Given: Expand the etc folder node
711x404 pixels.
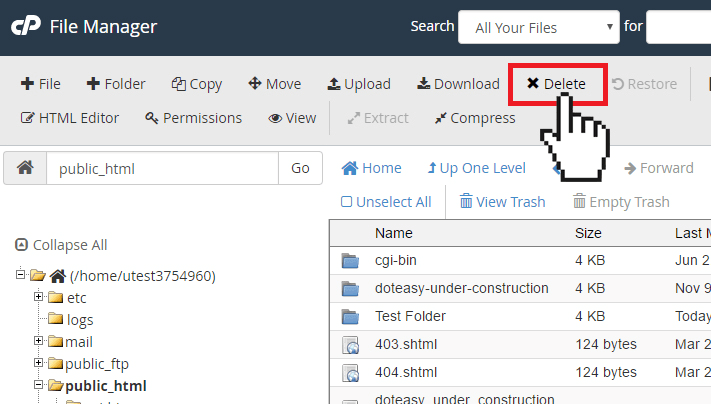Looking at the screenshot, I should tap(39, 297).
